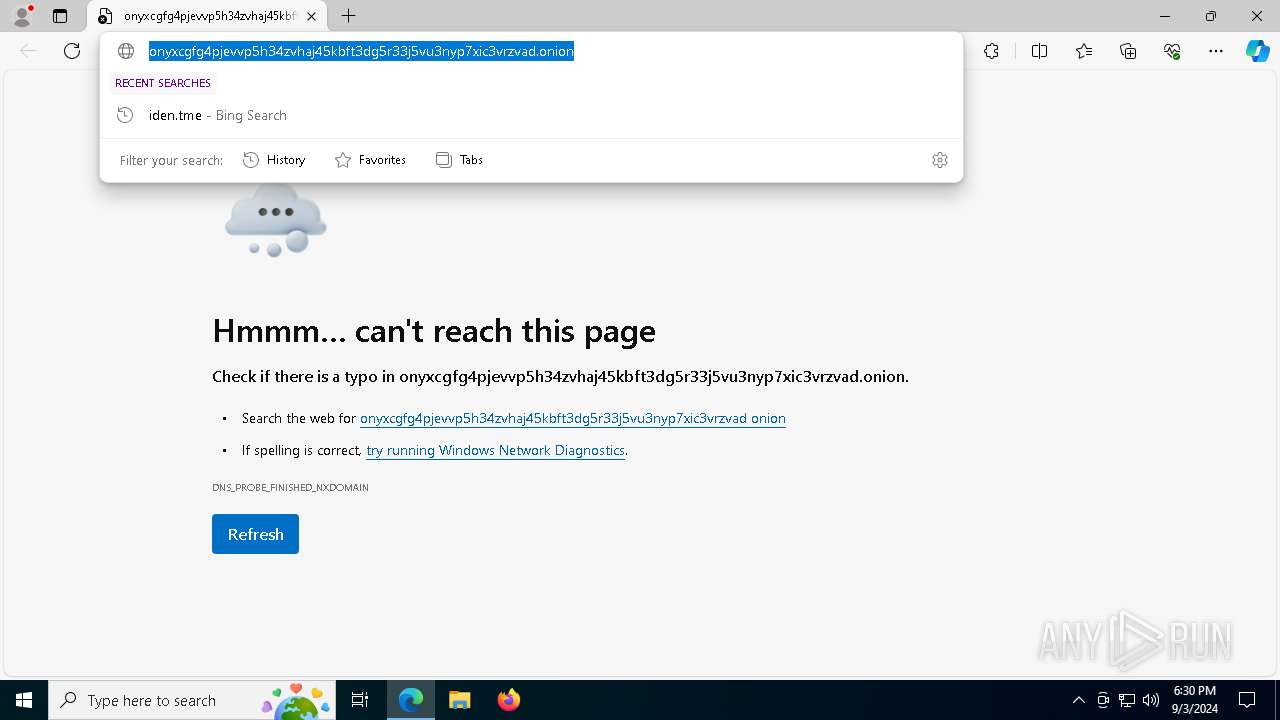Close the onyxcgfg4pjevvp5h34 tab
1280x720 pixels.
tap(311, 16)
